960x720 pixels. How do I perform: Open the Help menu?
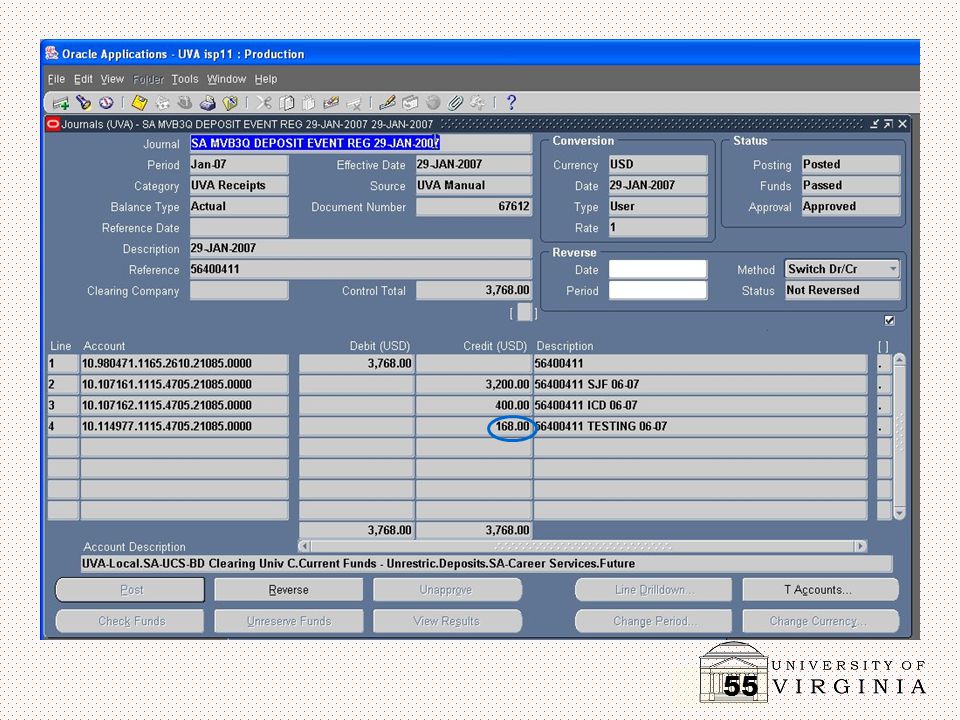[x=266, y=79]
